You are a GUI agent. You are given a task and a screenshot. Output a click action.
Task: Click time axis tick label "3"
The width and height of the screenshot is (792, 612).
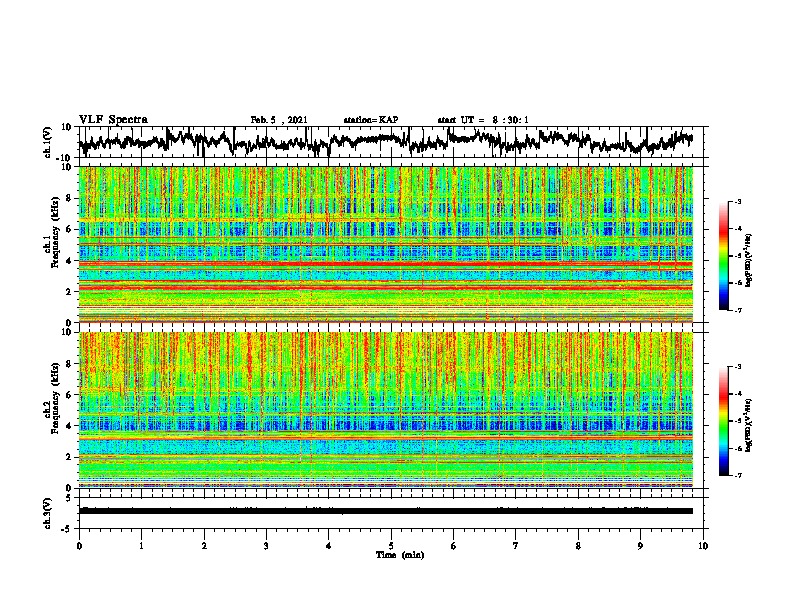[266, 546]
